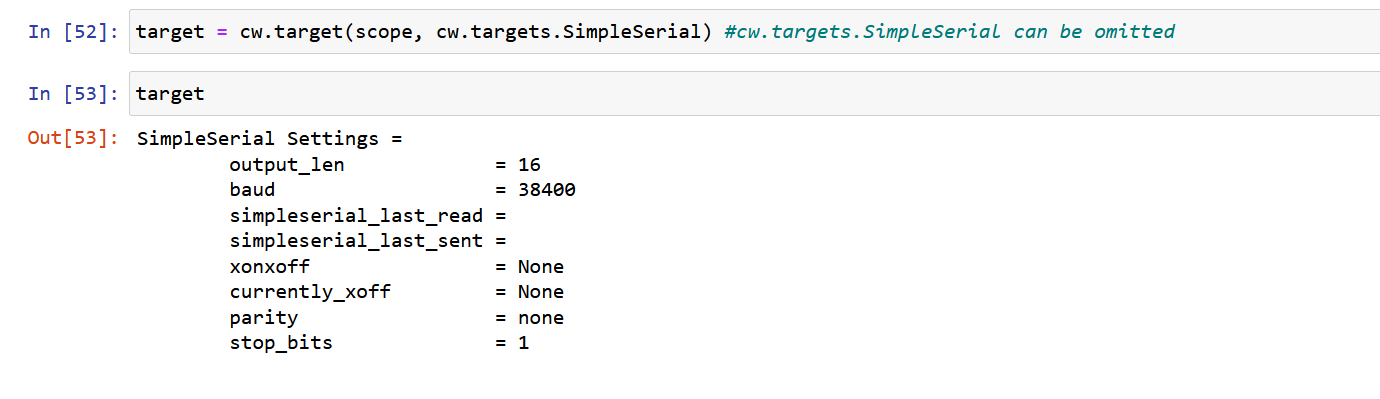Click the output_len value 16
This screenshot has width=1380, height=399.
(529, 165)
